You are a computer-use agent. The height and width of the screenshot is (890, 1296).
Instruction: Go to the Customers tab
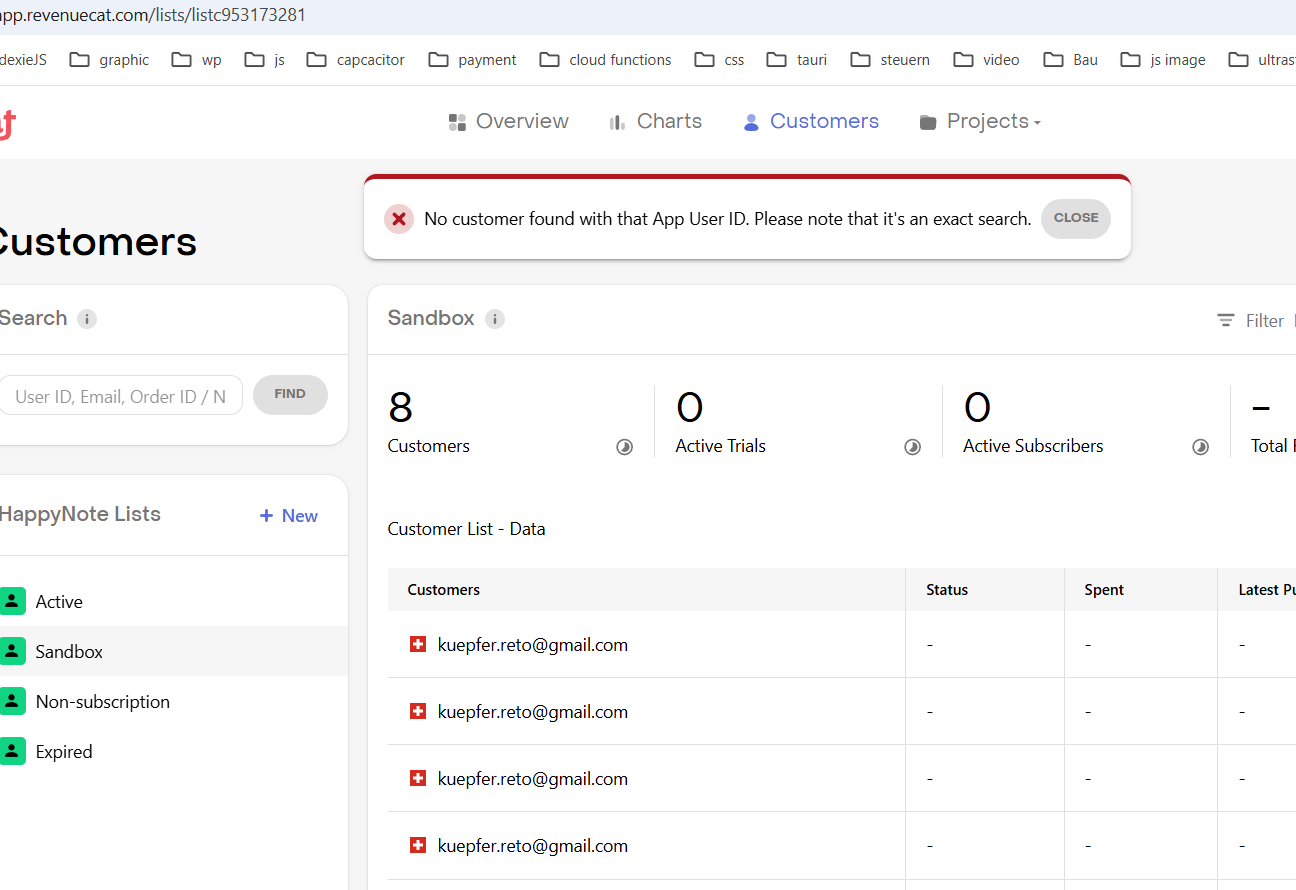pyautogui.click(x=810, y=121)
